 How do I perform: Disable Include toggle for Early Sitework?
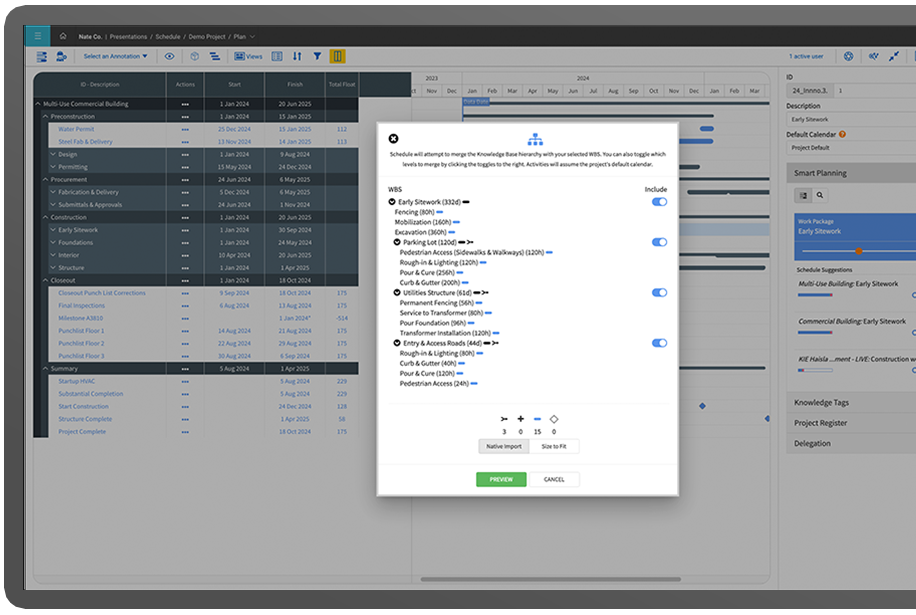click(x=659, y=202)
